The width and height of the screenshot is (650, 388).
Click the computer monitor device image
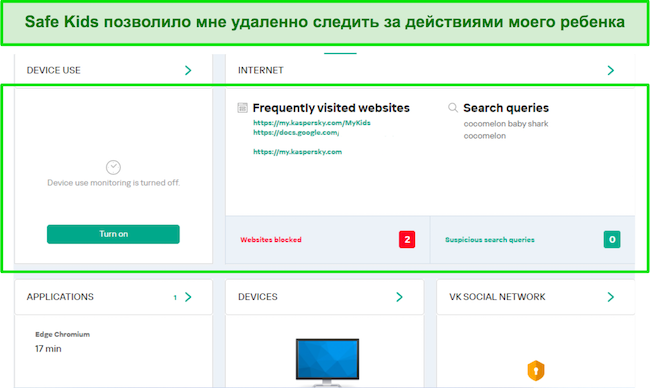click(x=327, y=363)
